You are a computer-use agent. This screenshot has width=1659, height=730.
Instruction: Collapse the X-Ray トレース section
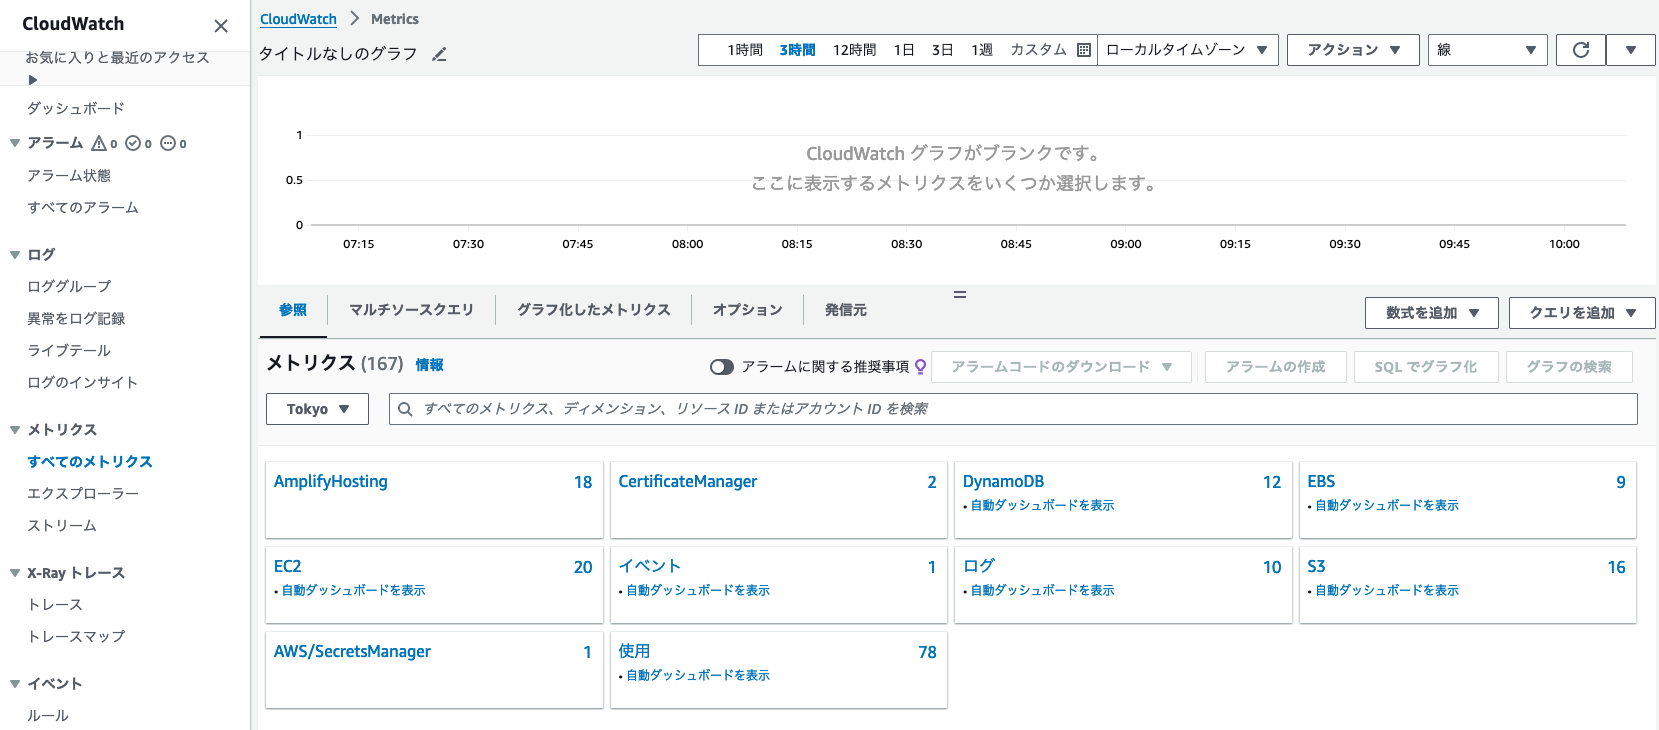(x=15, y=573)
